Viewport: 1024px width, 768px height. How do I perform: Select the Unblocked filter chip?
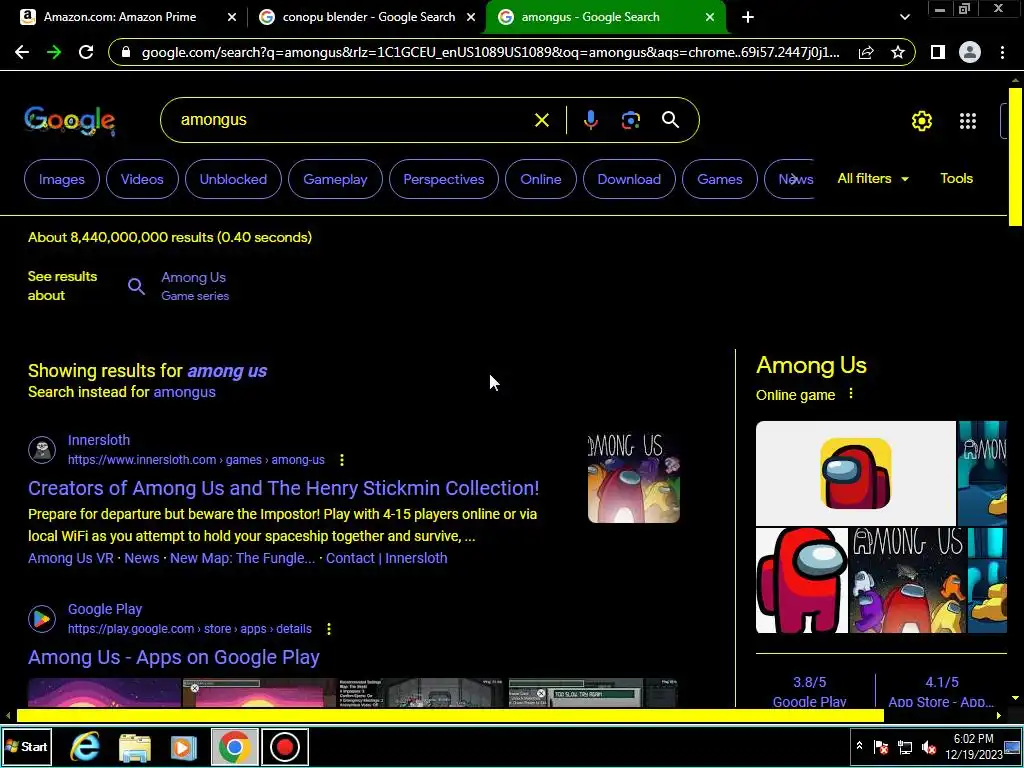233,179
